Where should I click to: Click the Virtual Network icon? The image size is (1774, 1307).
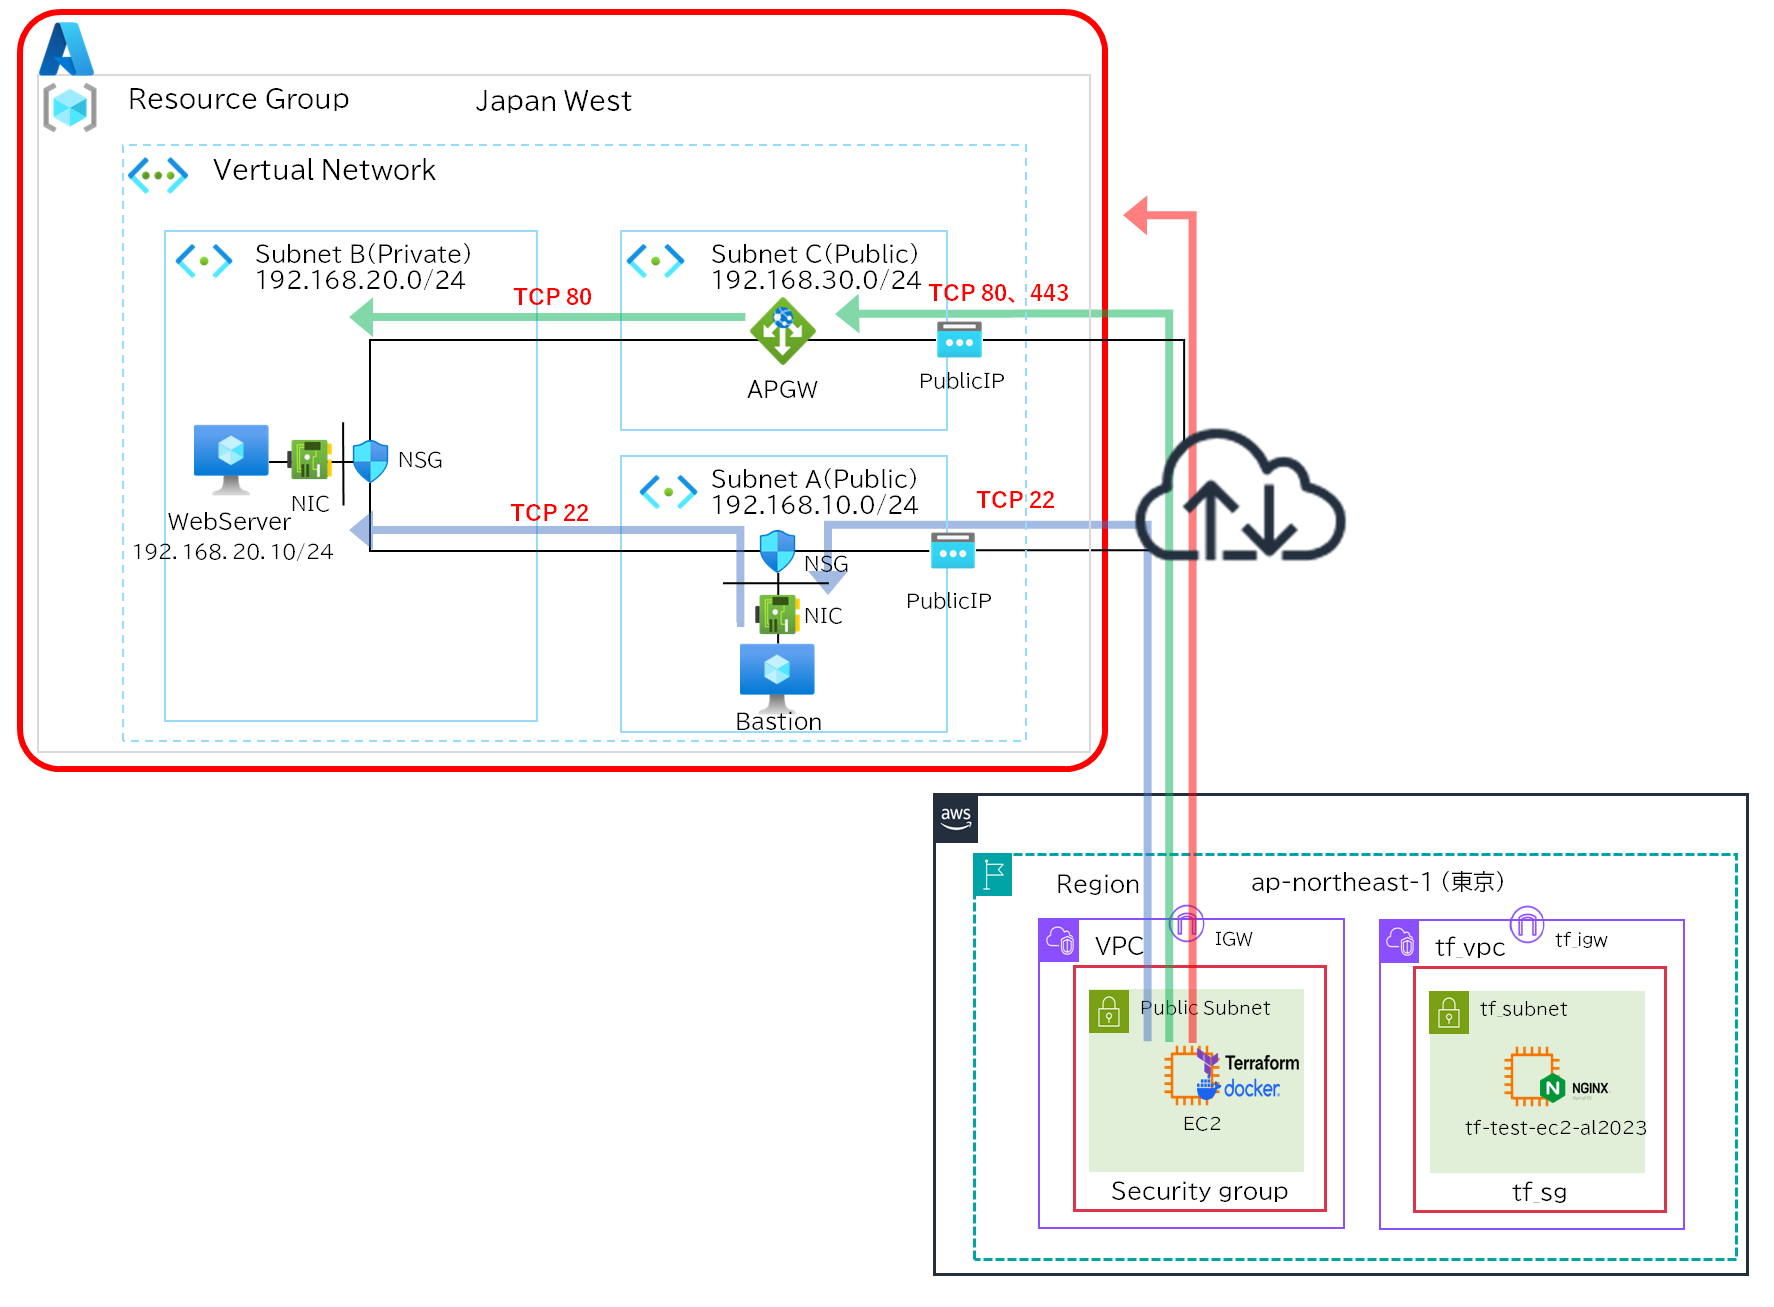[158, 175]
